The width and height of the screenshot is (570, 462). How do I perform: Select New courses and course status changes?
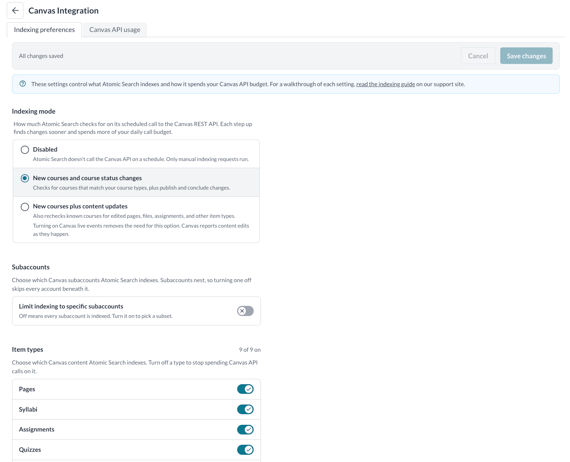coord(25,178)
